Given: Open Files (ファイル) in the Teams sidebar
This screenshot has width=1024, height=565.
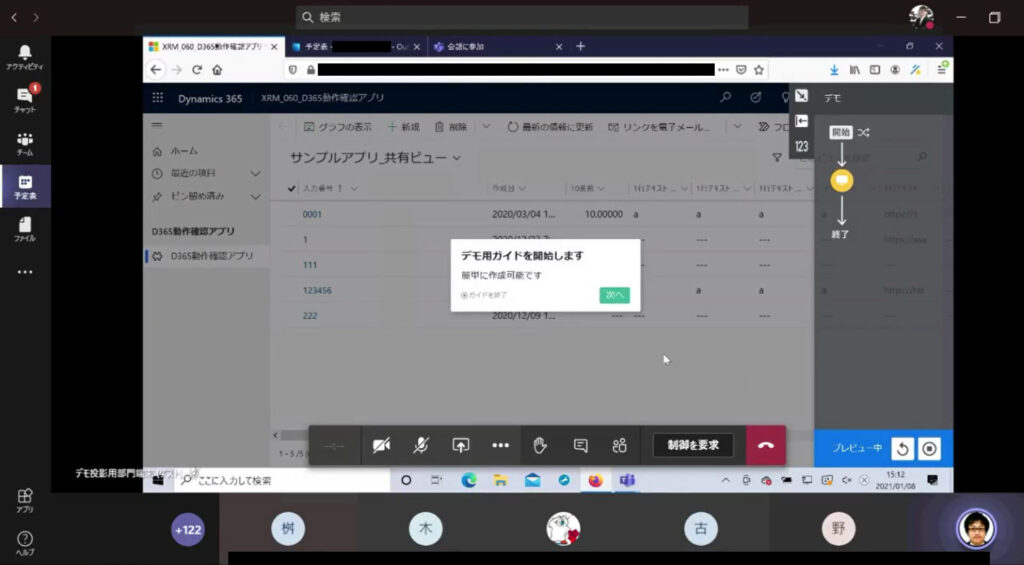Looking at the screenshot, I should coord(25,229).
